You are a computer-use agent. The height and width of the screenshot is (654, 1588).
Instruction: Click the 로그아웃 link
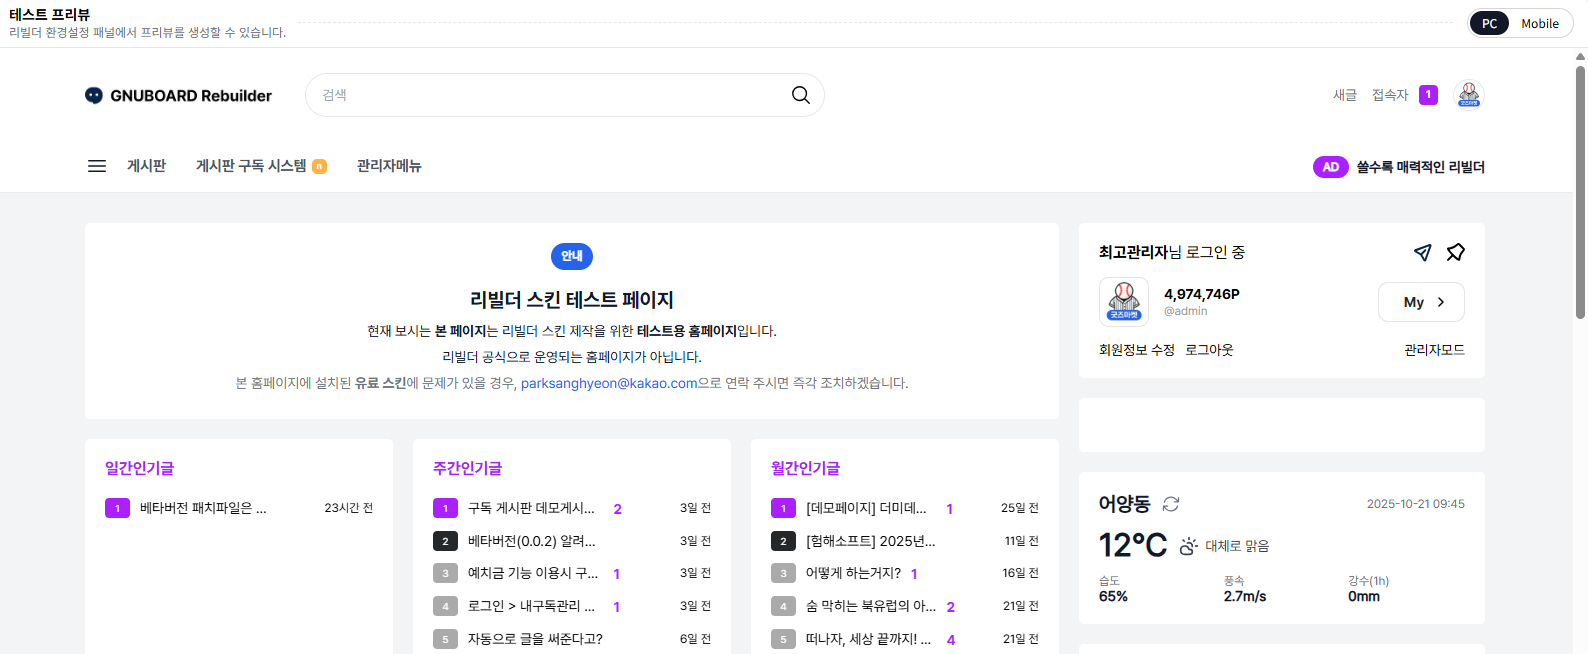pyautogui.click(x=1209, y=350)
